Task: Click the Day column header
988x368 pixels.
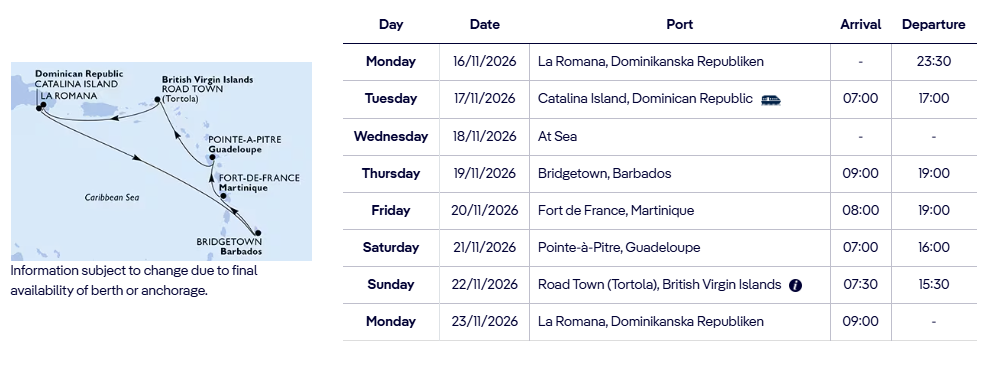Action: click(391, 25)
